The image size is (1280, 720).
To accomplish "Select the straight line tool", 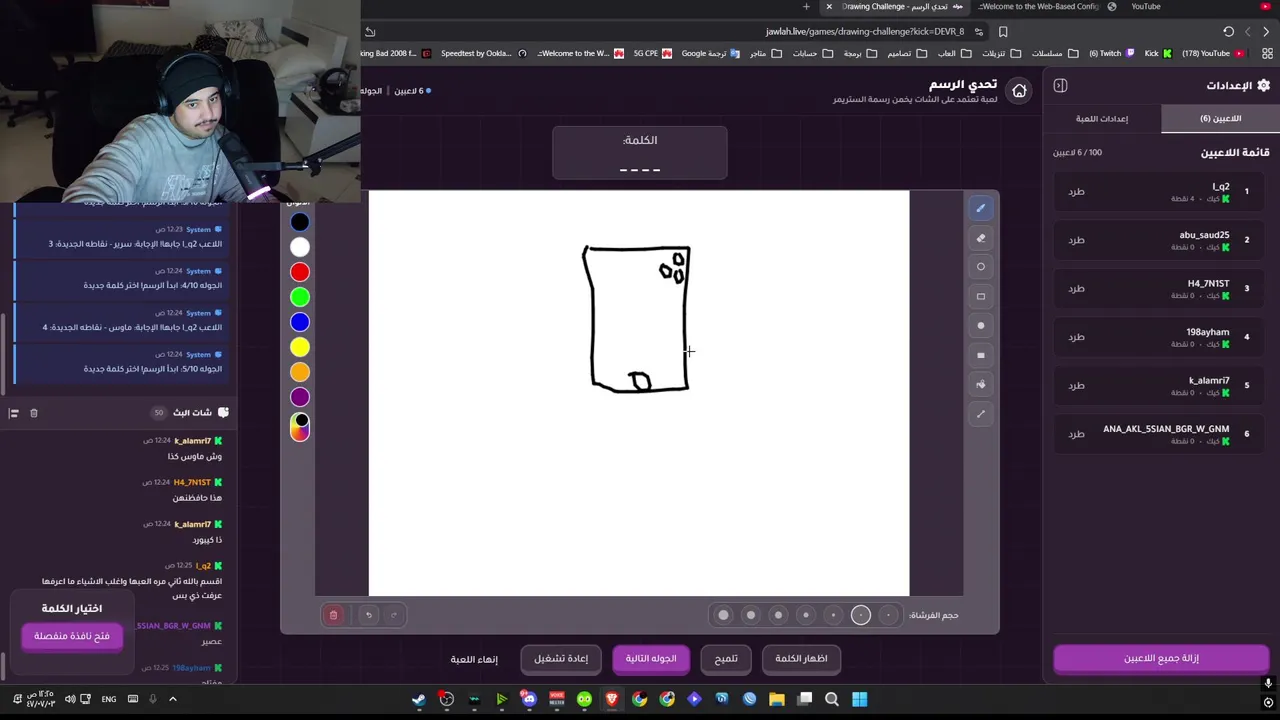I will pos(980,413).
